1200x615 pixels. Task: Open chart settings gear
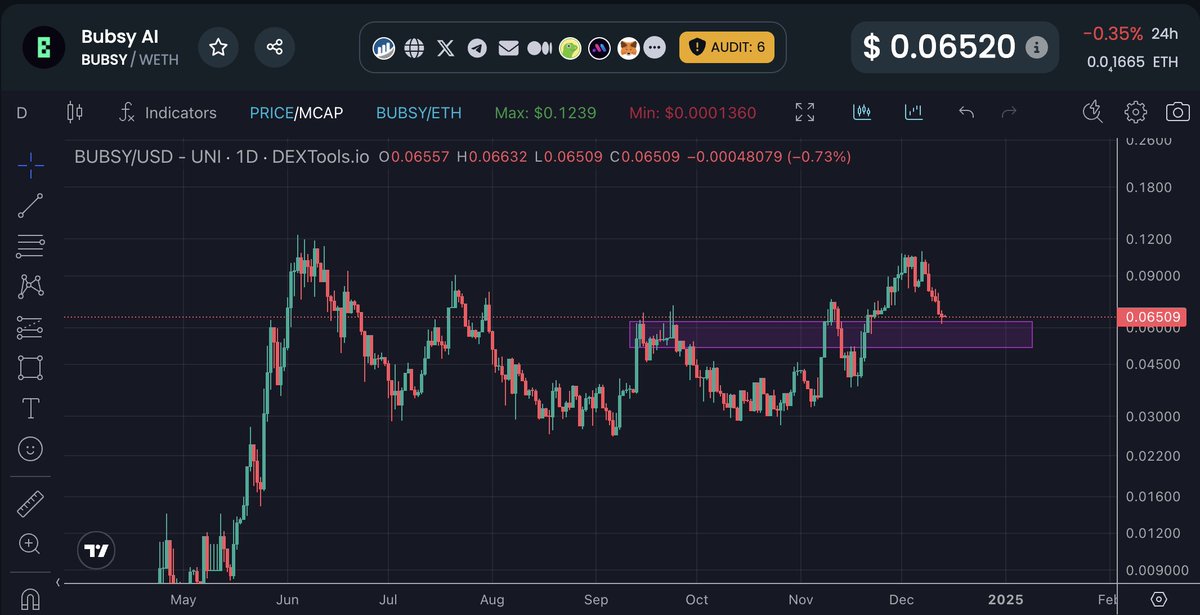click(x=1135, y=112)
